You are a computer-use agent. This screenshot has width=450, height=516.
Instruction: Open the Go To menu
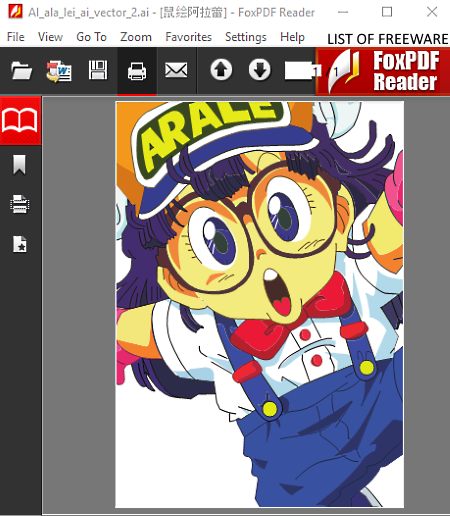[91, 37]
